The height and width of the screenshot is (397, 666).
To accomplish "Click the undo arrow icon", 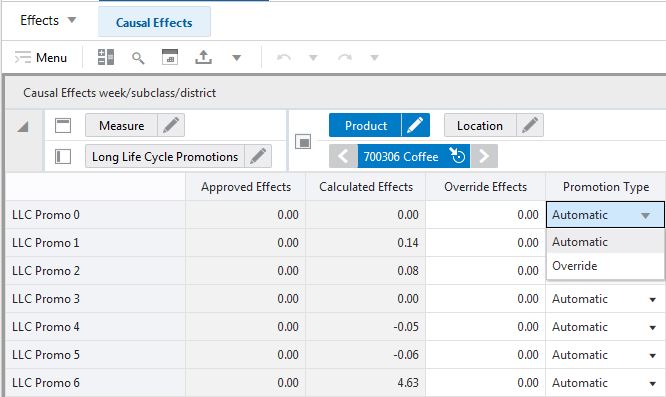I will point(284,57).
